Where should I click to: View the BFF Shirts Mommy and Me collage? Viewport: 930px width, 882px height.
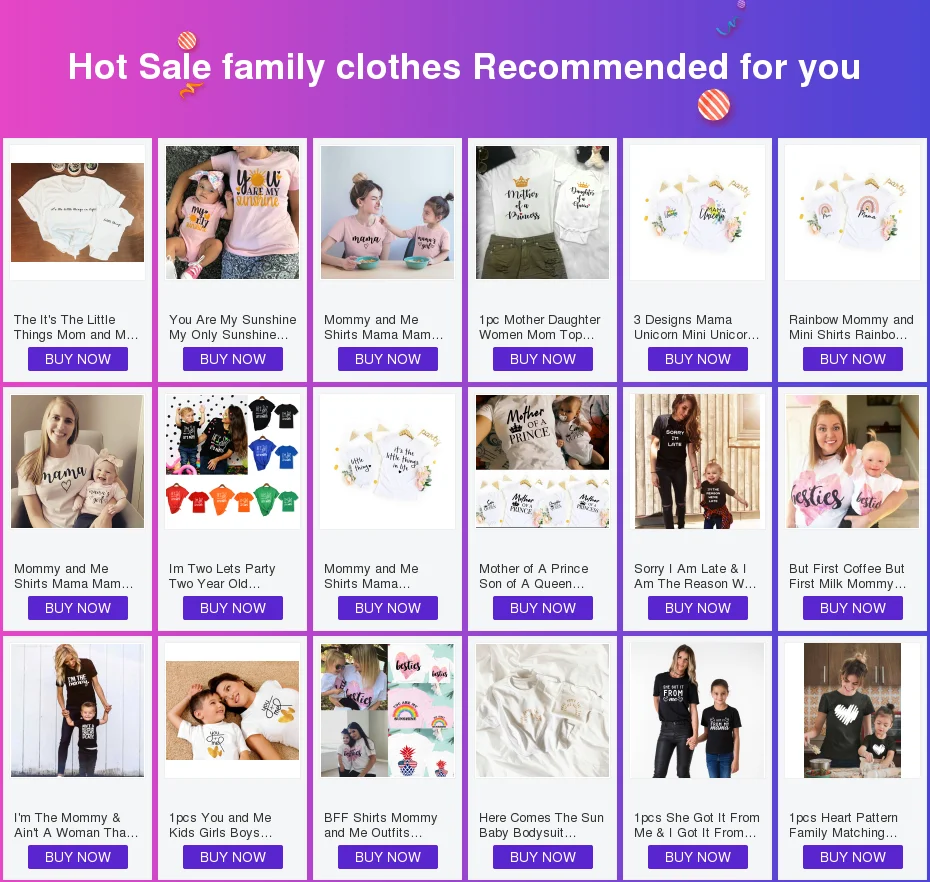click(x=387, y=711)
